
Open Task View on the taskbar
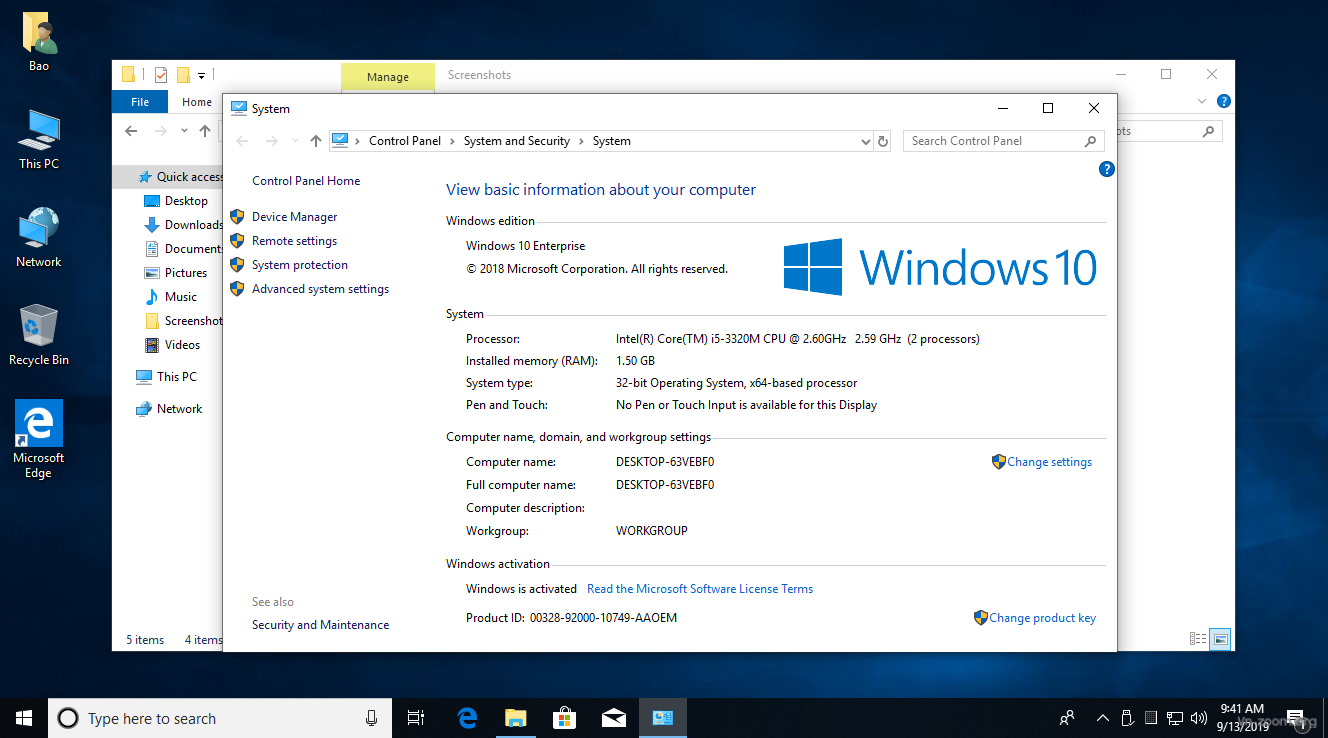[416, 718]
